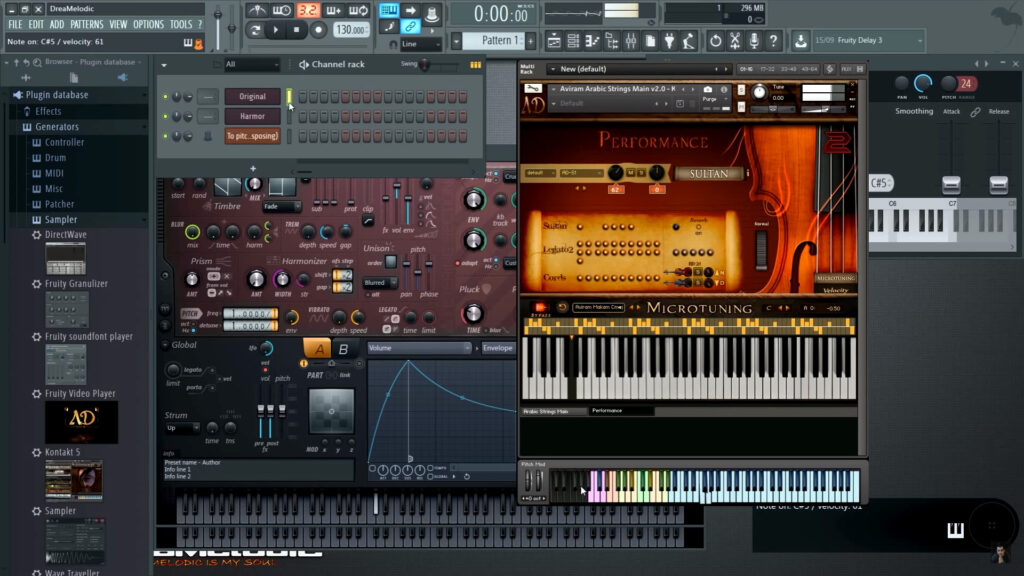This screenshot has height=576, width=1024.
Task: Open the ADD menu
Action: click(57, 24)
